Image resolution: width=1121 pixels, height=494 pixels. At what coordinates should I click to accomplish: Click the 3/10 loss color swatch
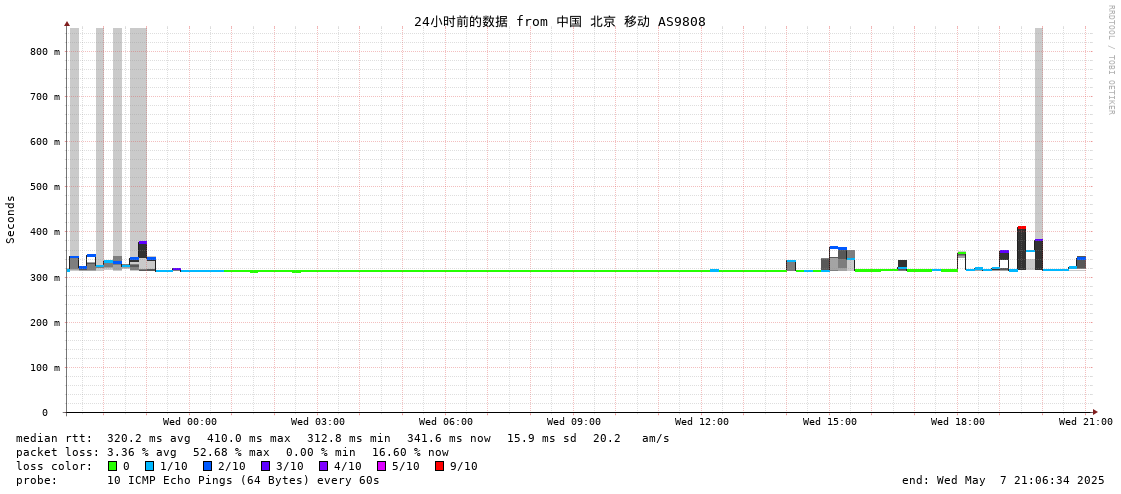coord(265,466)
